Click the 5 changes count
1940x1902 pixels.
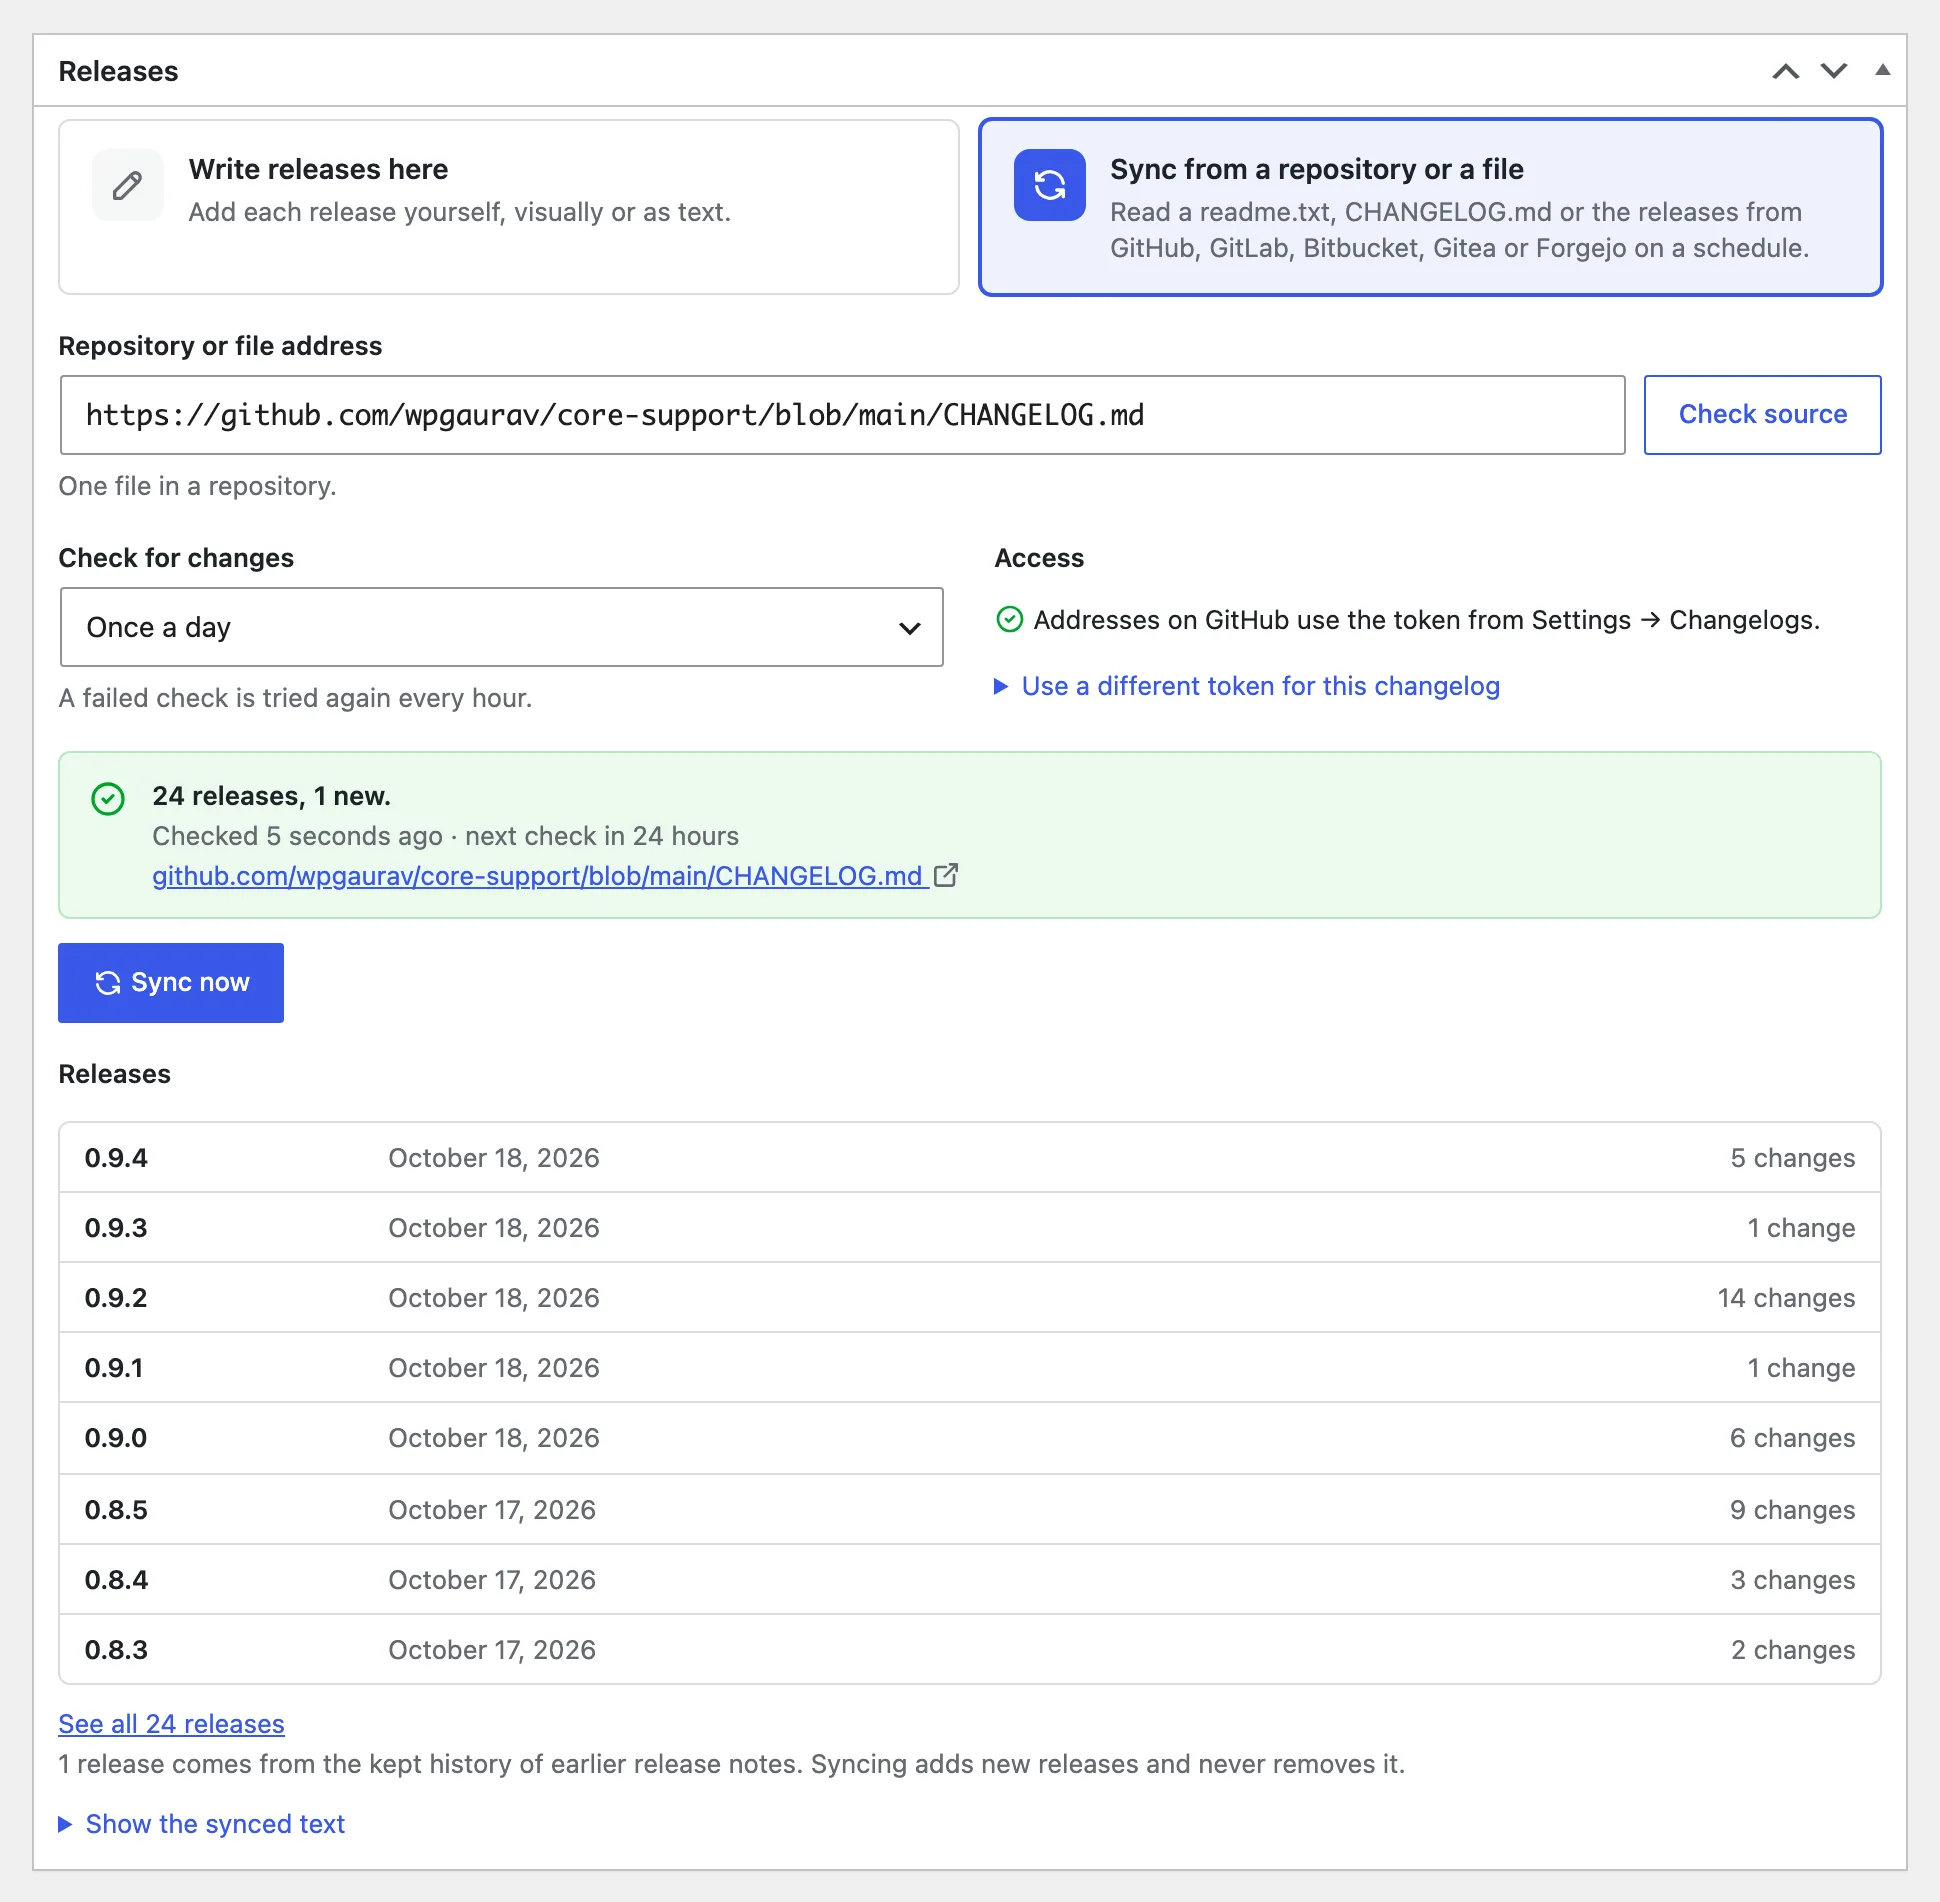point(1793,1158)
